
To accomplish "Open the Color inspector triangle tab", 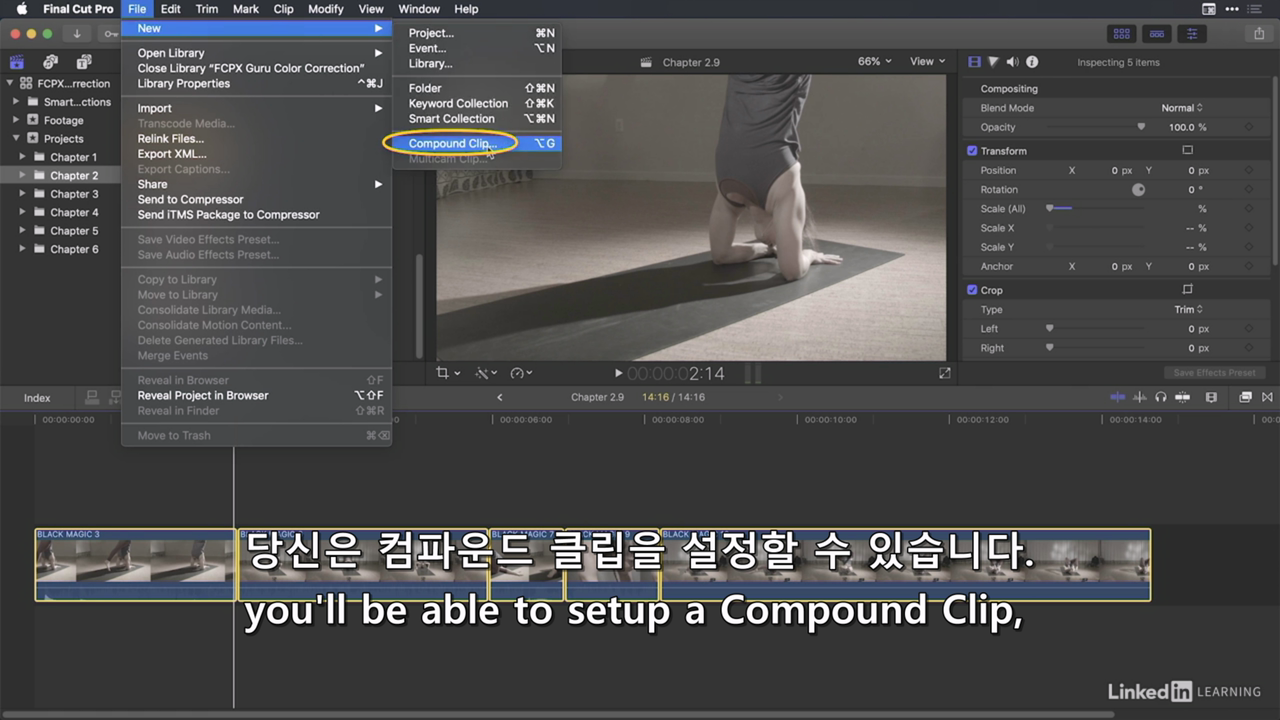I will click(x=994, y=62).
